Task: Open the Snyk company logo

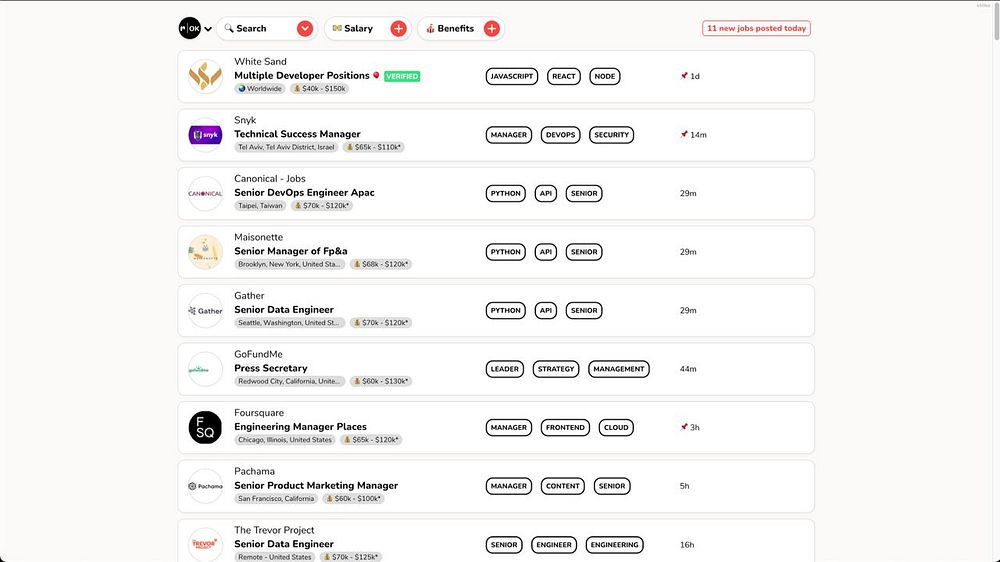Action: coord(205,135)
